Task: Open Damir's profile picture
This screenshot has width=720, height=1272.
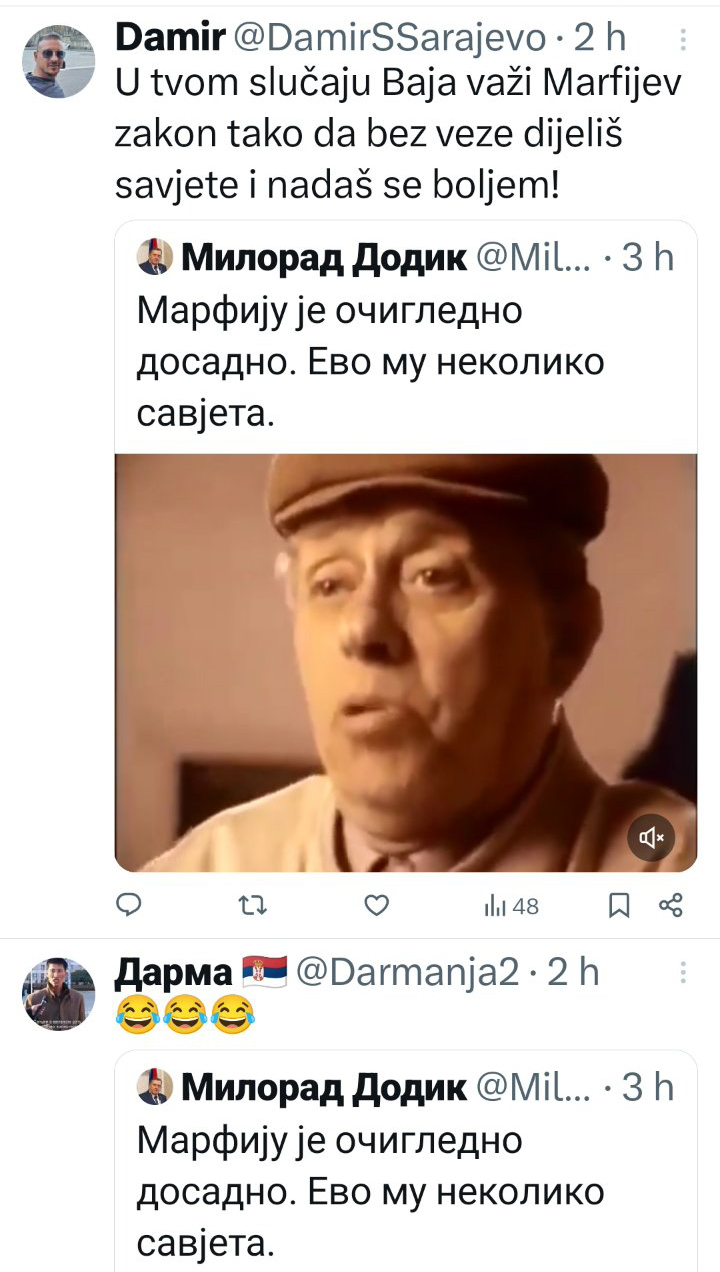Action: click(59, 61)
